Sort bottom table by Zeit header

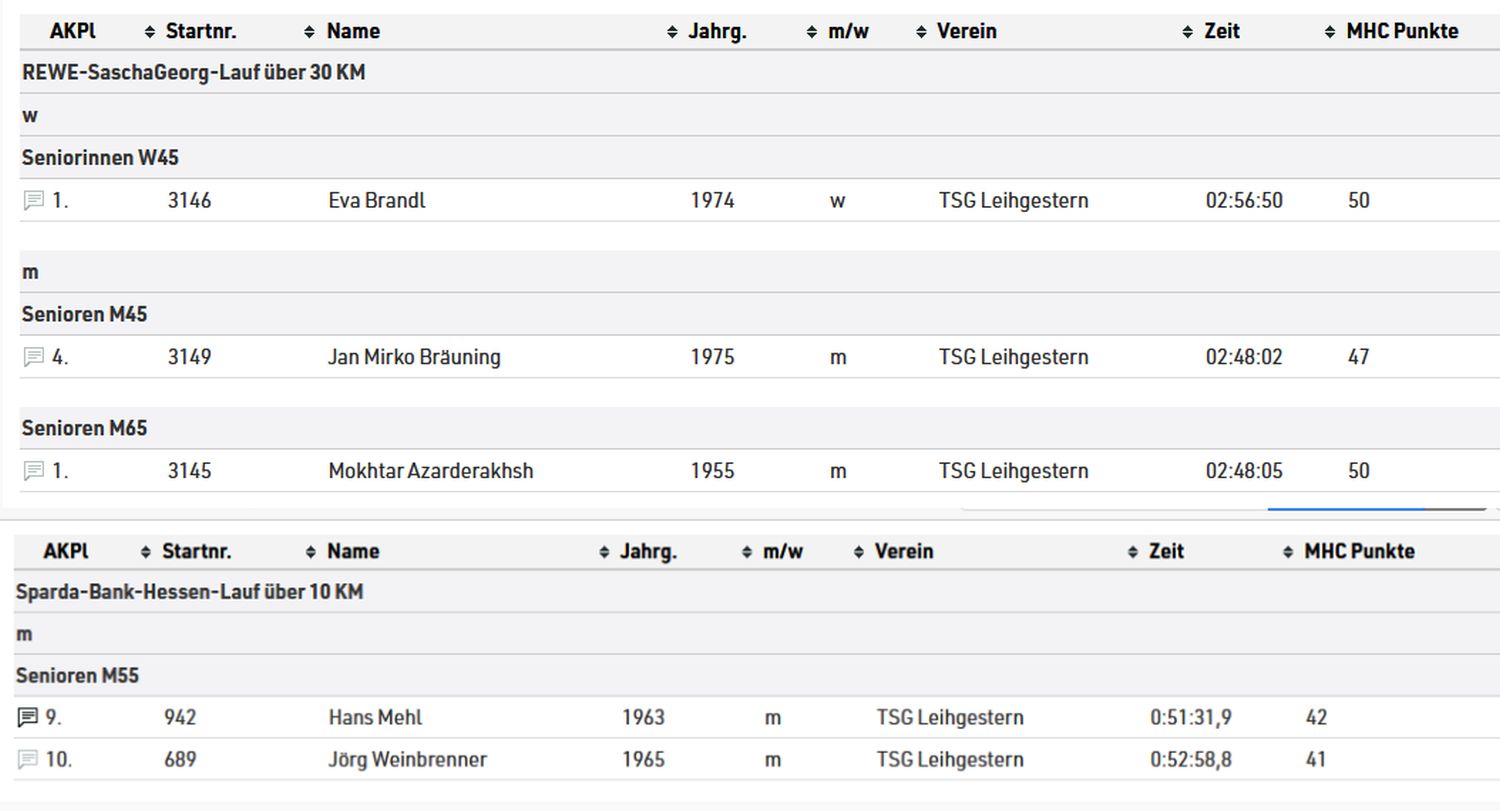click(1166, 551)
